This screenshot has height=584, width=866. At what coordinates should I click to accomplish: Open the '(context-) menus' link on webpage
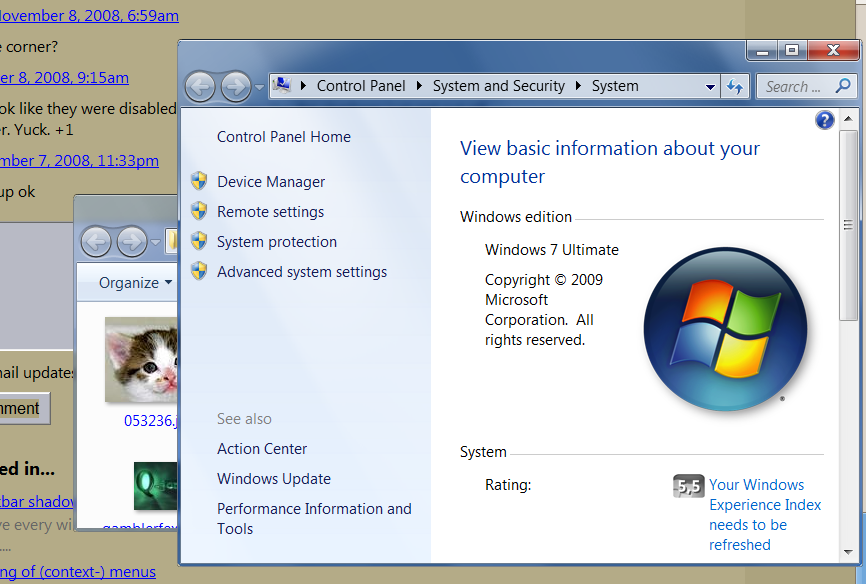(x=78, y=572)
